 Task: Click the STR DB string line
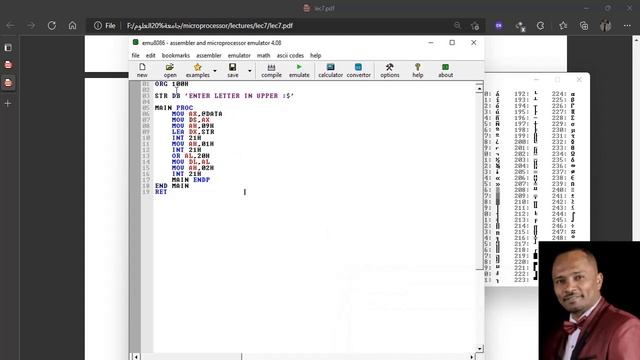pyautogui.click(x=224, y=96)
